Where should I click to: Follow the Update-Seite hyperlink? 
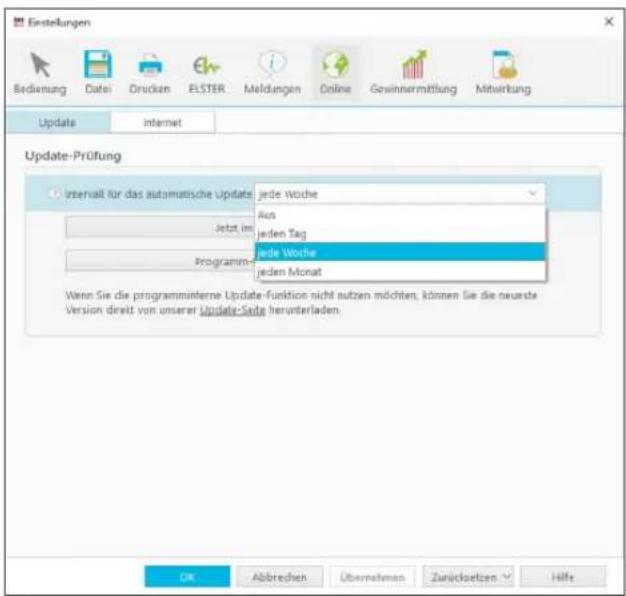[232, 310]
